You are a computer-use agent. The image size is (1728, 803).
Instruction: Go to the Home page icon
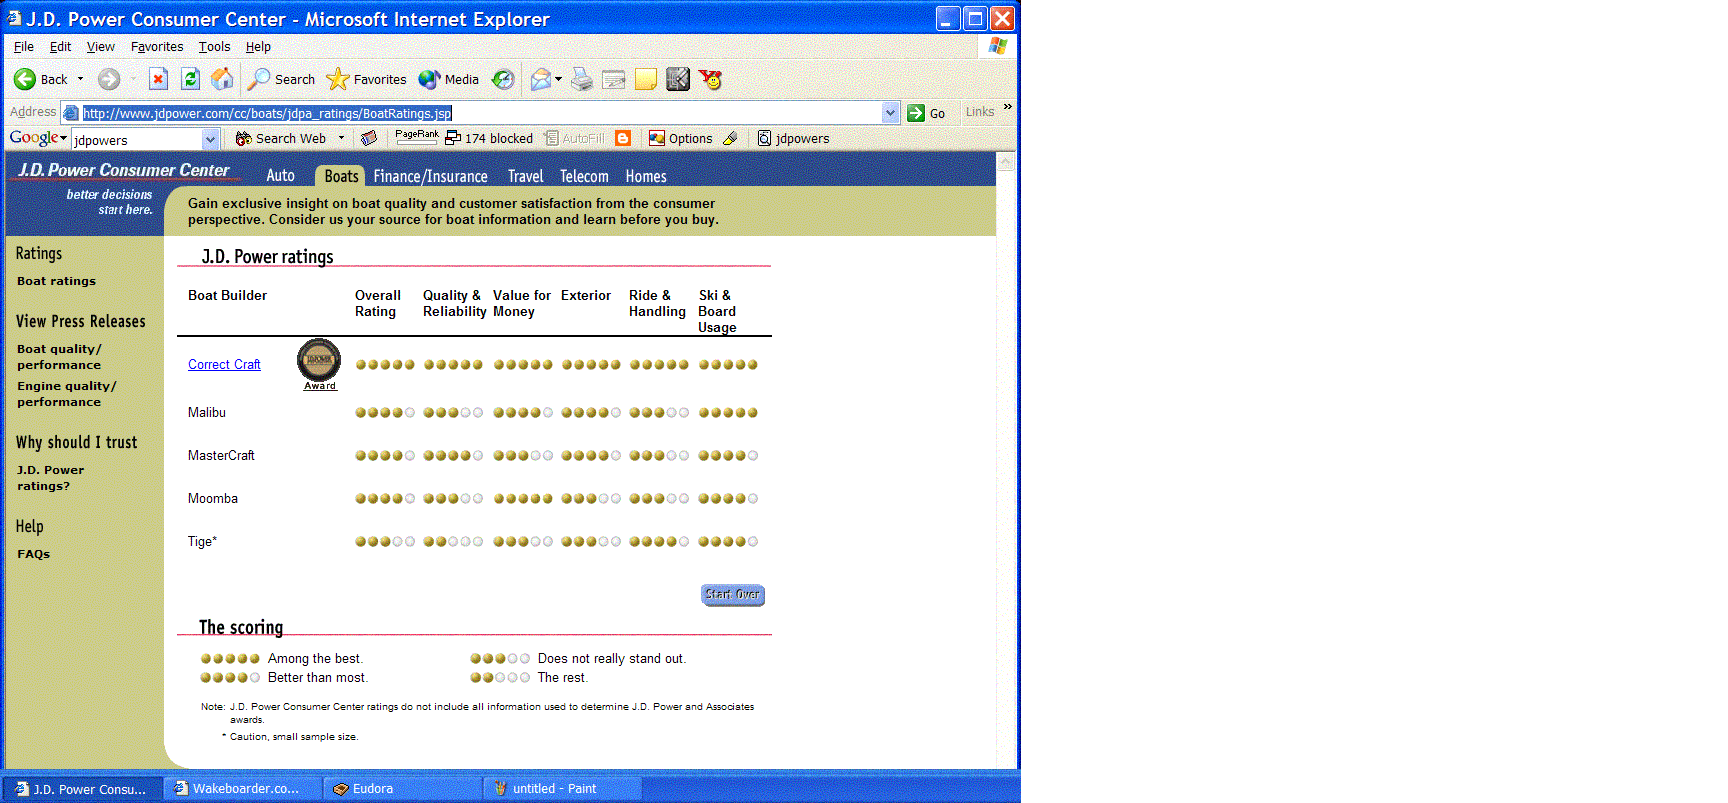pyautogui.click(x=222, y=79)
